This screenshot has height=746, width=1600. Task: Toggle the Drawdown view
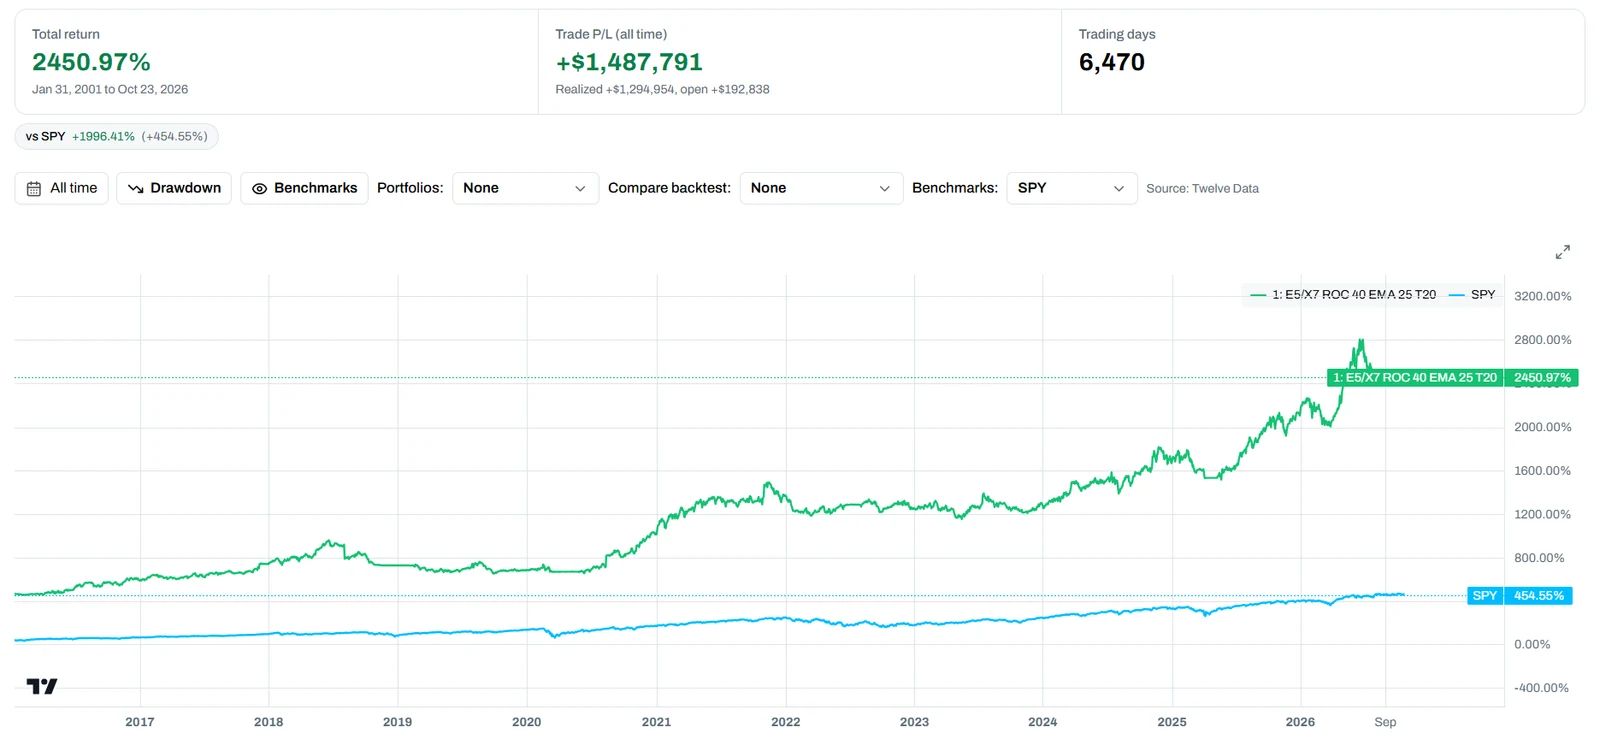[x=174, y=188]
